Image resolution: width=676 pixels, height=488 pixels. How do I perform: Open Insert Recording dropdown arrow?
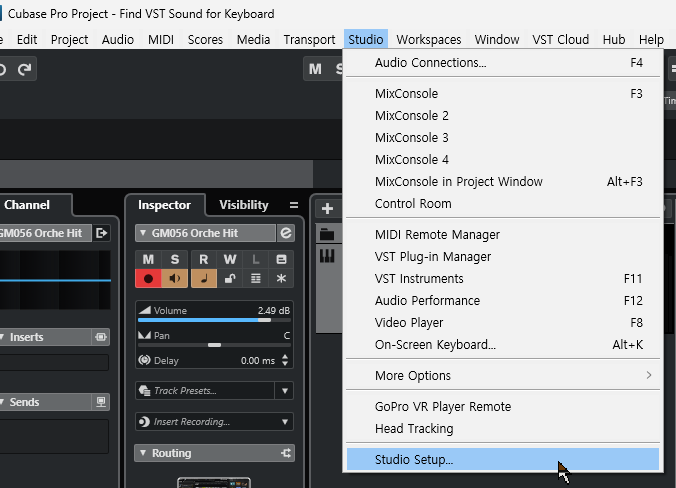pos(285,422)
